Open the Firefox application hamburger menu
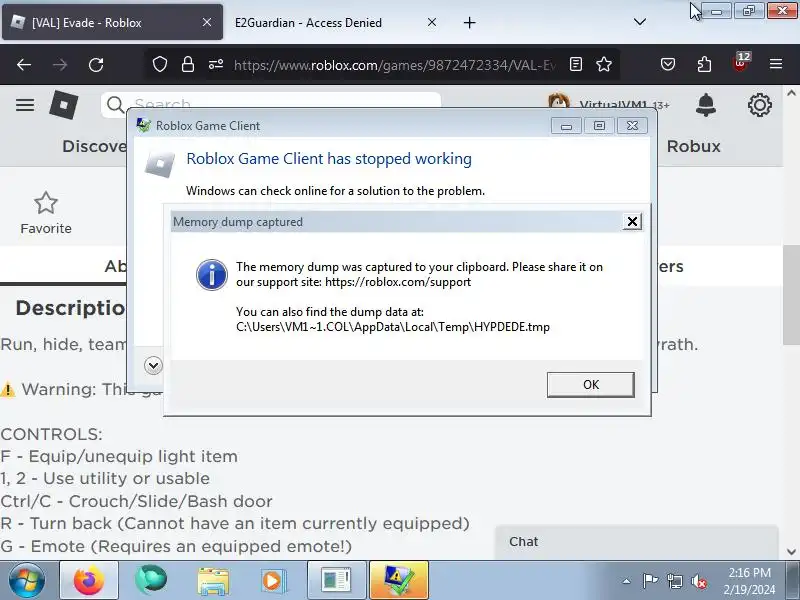Image resolution: width=800 pixels, height=600 pixels. pyautogui.click(x=776, y=64)
